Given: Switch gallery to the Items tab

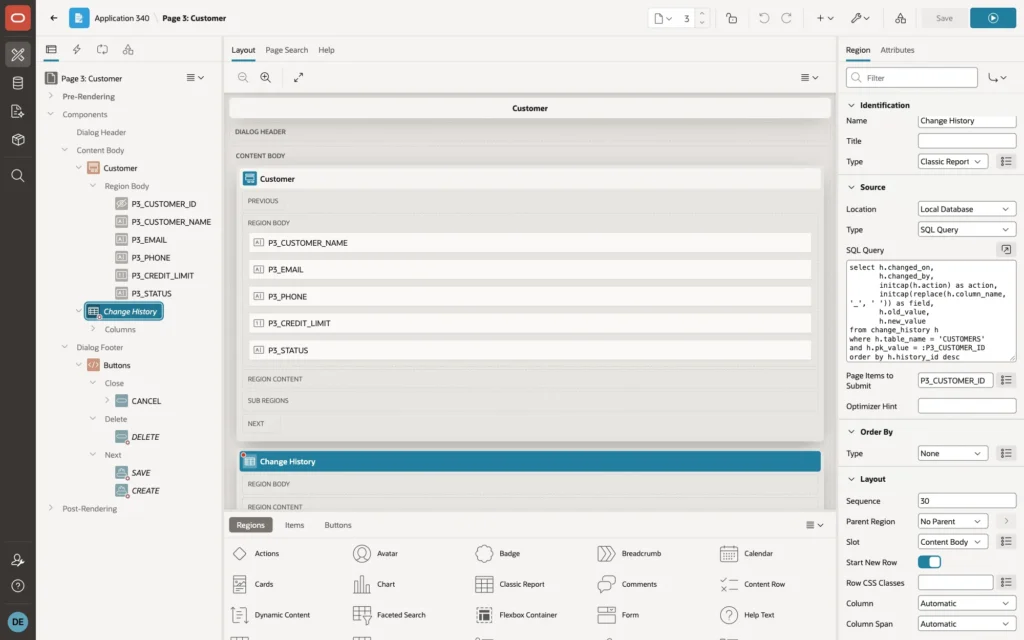Looking at the screenshot, I should pos(294,525).
